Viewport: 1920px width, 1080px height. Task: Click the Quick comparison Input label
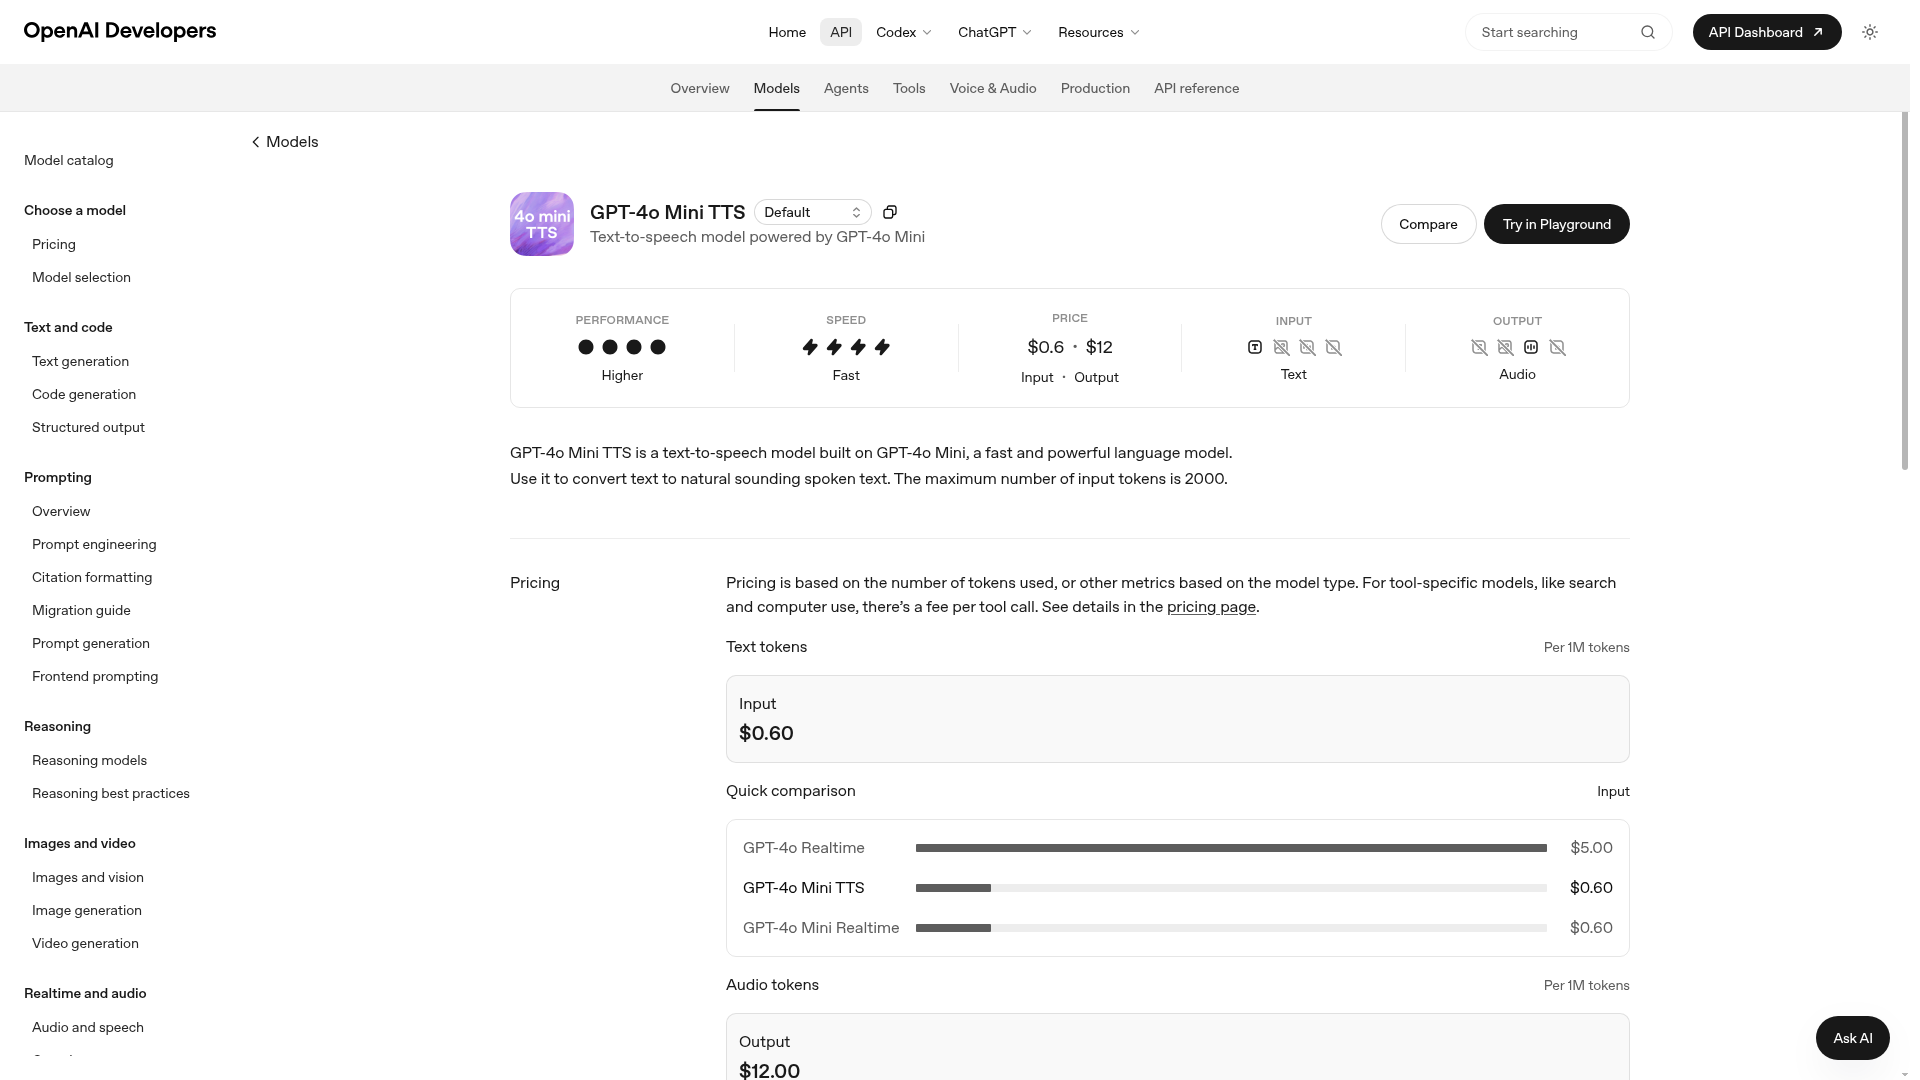(x=1613, y=791)
